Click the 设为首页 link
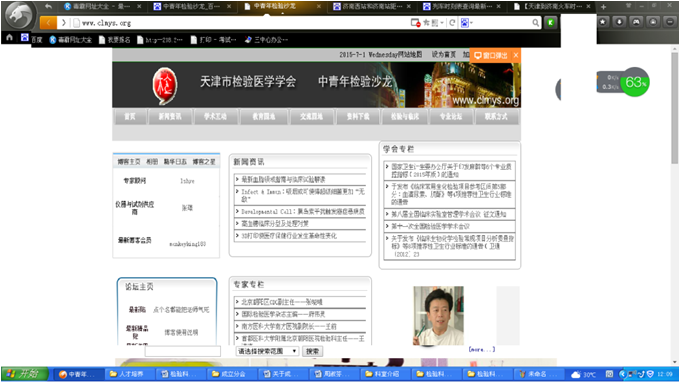This screenshot has height=383, width=680. [443, 55]
